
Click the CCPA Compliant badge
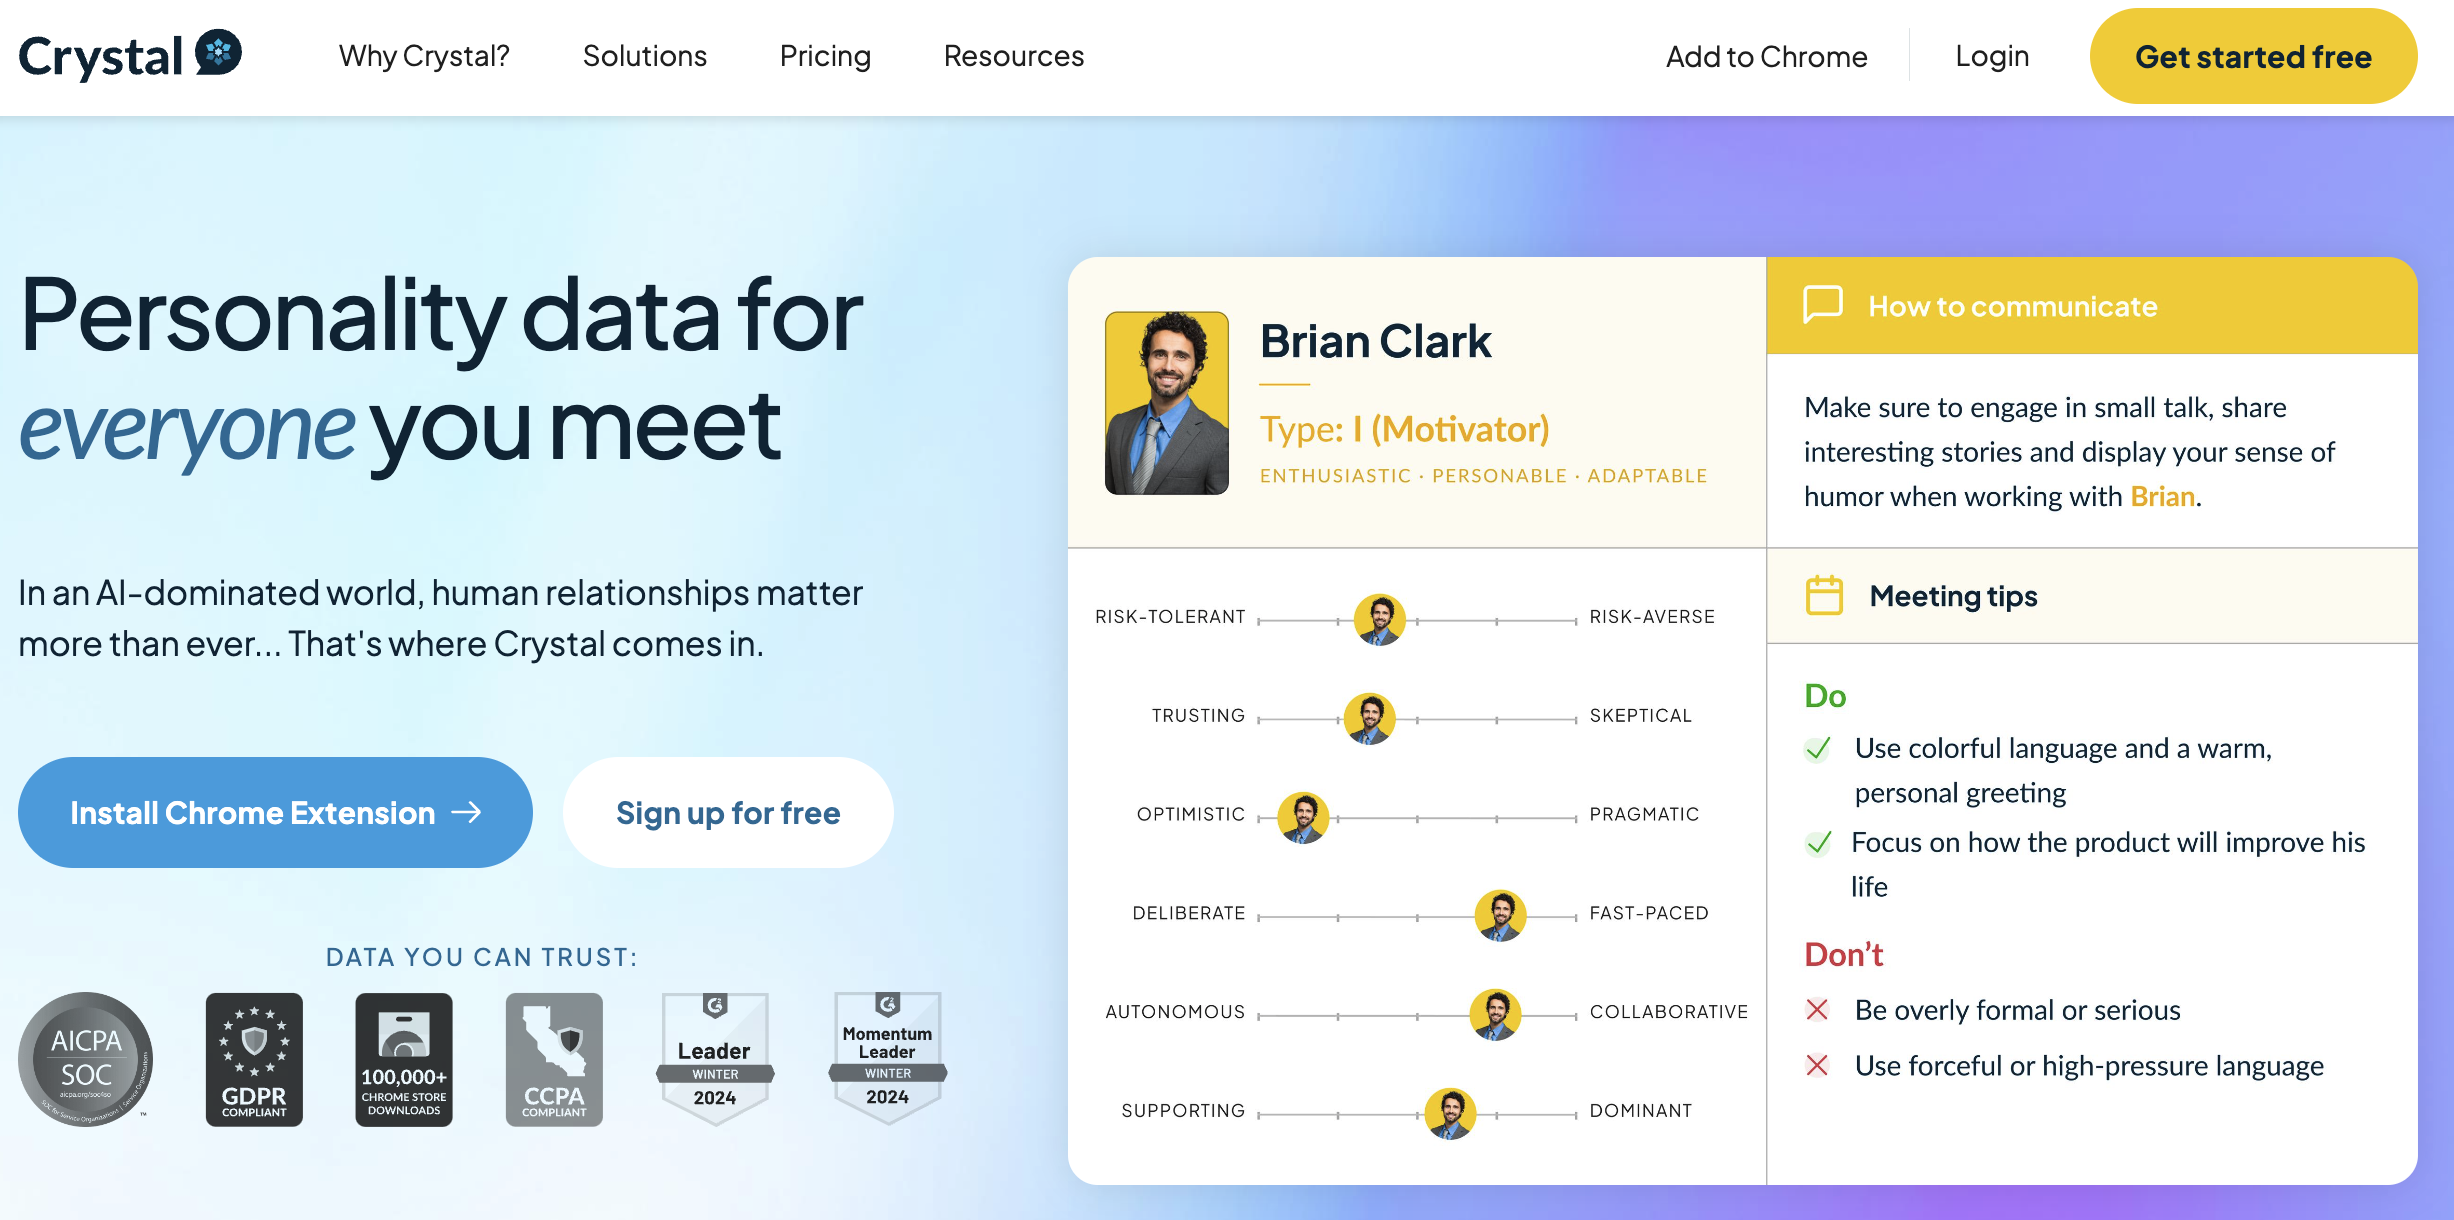(x=554, y=1059)
